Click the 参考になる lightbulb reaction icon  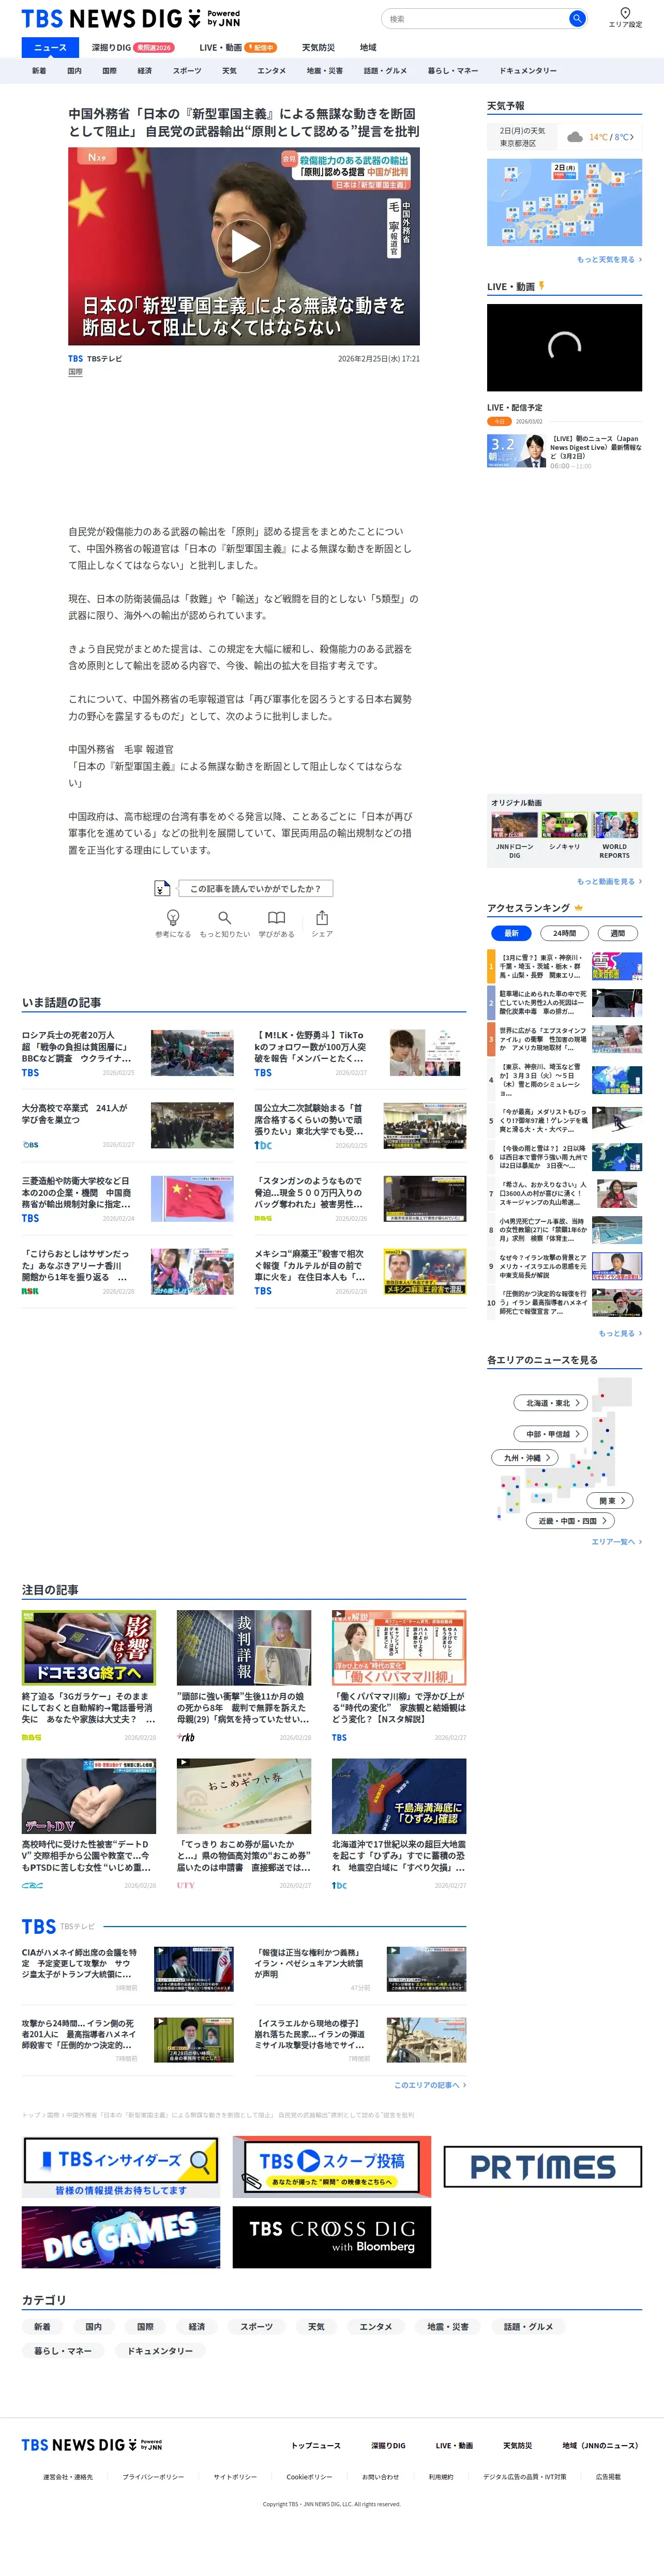[x=173, y=917]
